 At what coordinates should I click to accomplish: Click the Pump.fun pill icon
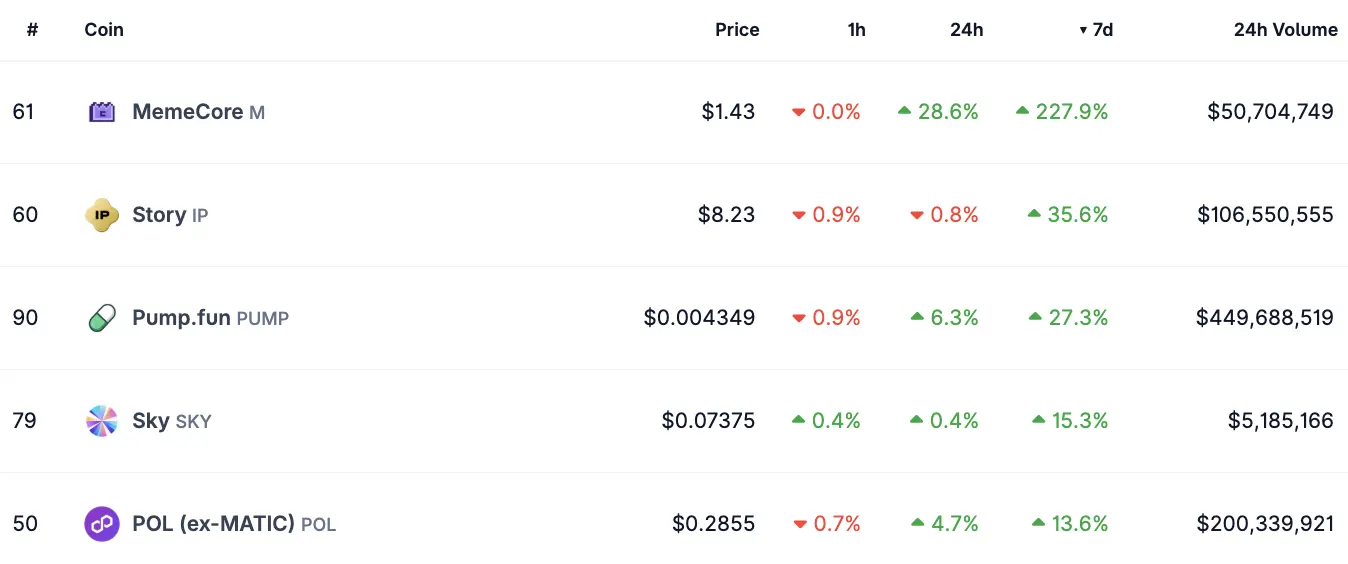click(x=102, y=318)
